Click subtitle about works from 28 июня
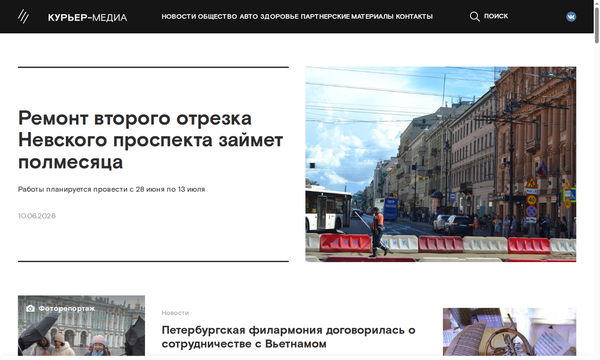This screenshot has width=600, height=360. 111,189
